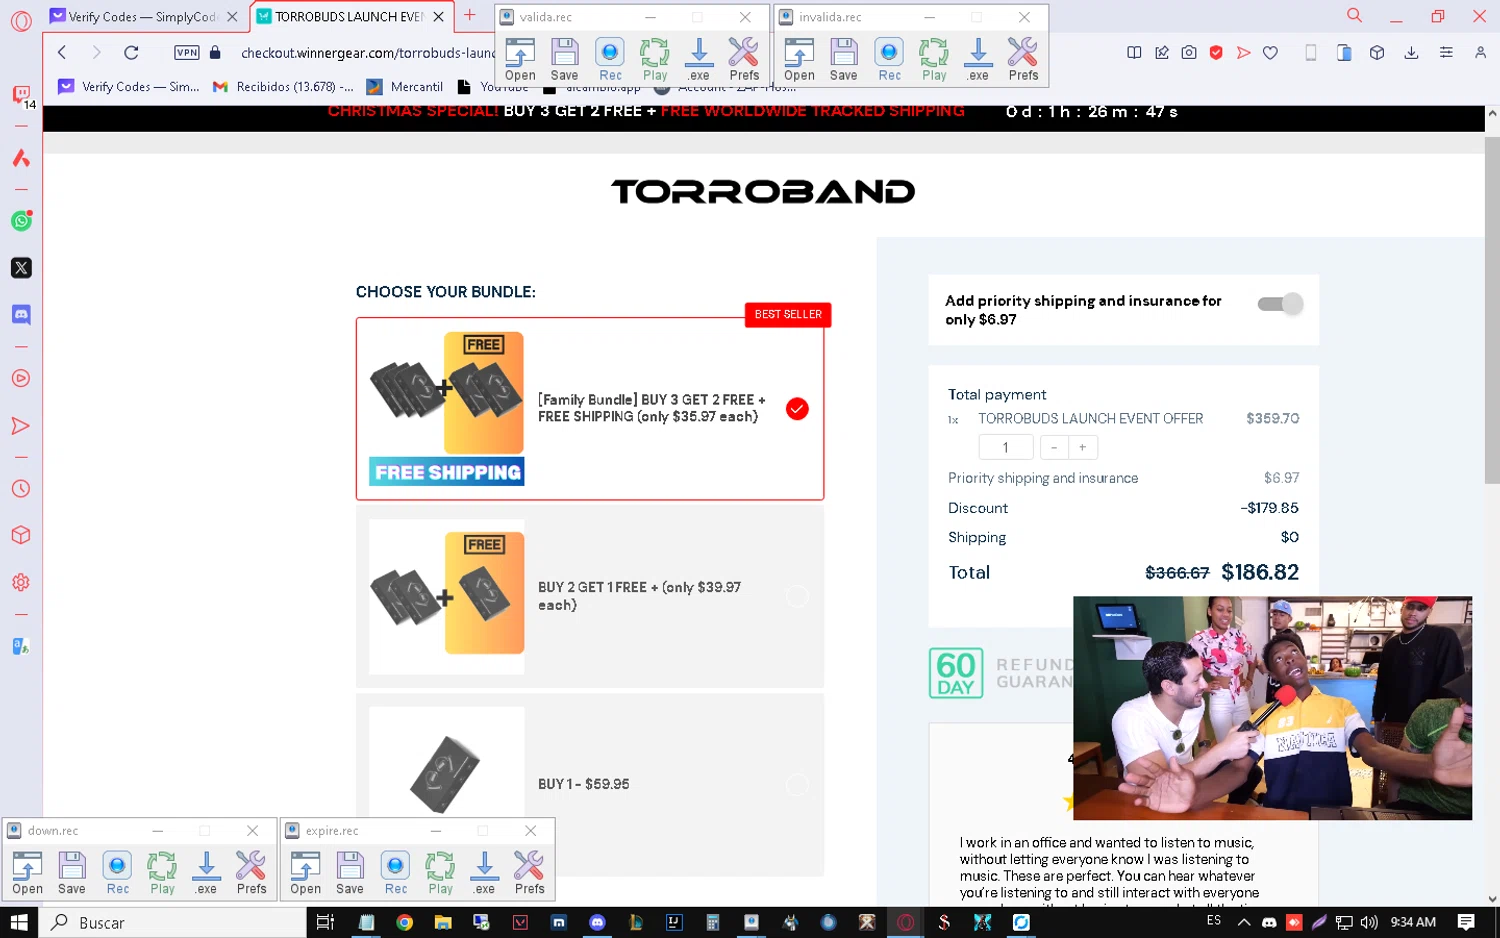Click Open in expire.rec window
1500x938 pixels.
click(x=305, y=873)
